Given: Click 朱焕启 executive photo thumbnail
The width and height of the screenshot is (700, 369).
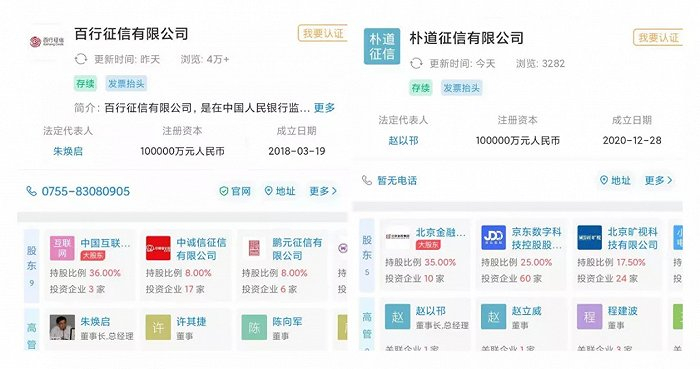Looking at the screenshot, I should 62,328.
